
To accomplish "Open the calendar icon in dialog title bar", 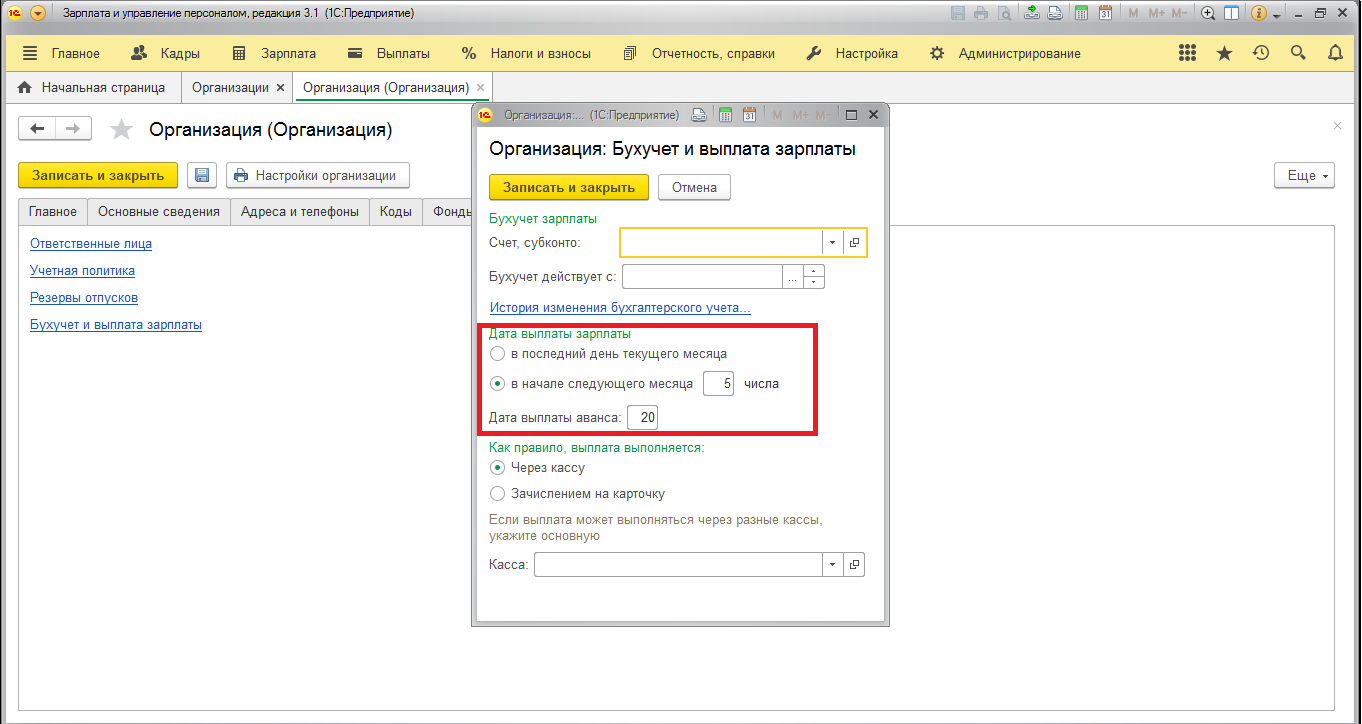I will point(749,115).
